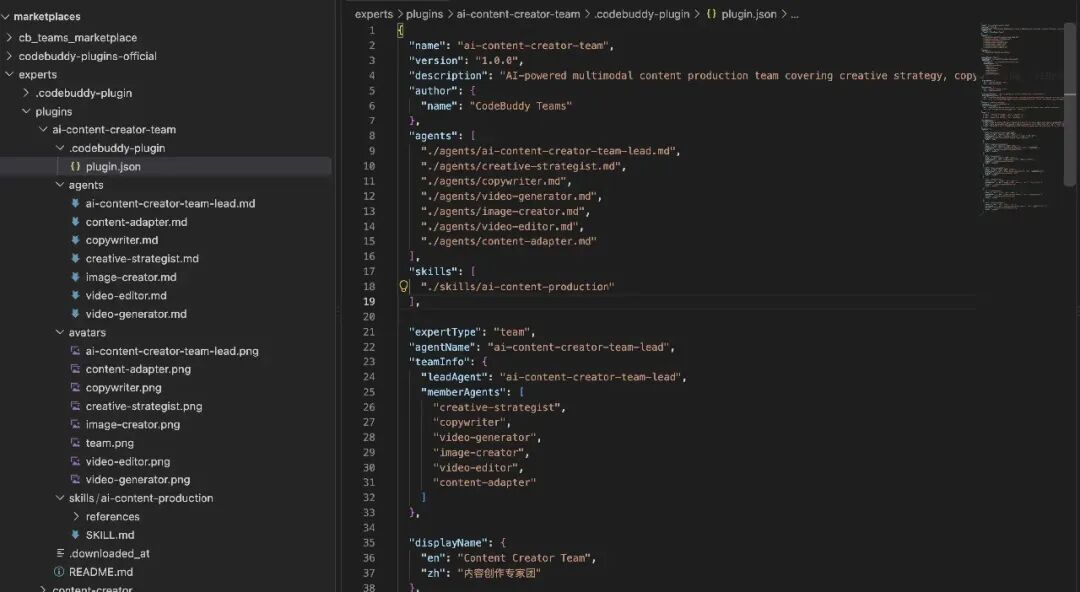Click "./skills/ai-content-production" string on line 18

[x=517, y=286]
